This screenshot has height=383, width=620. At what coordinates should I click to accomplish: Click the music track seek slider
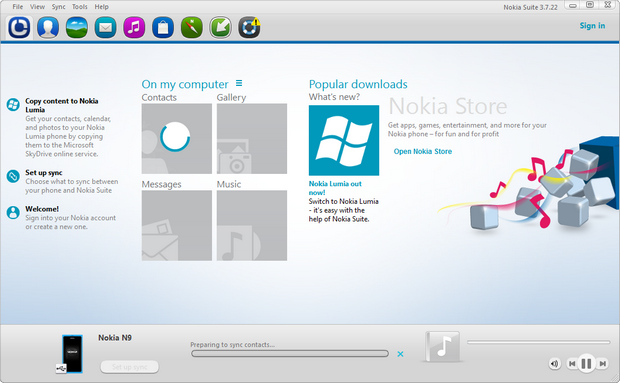pos(539,342)
